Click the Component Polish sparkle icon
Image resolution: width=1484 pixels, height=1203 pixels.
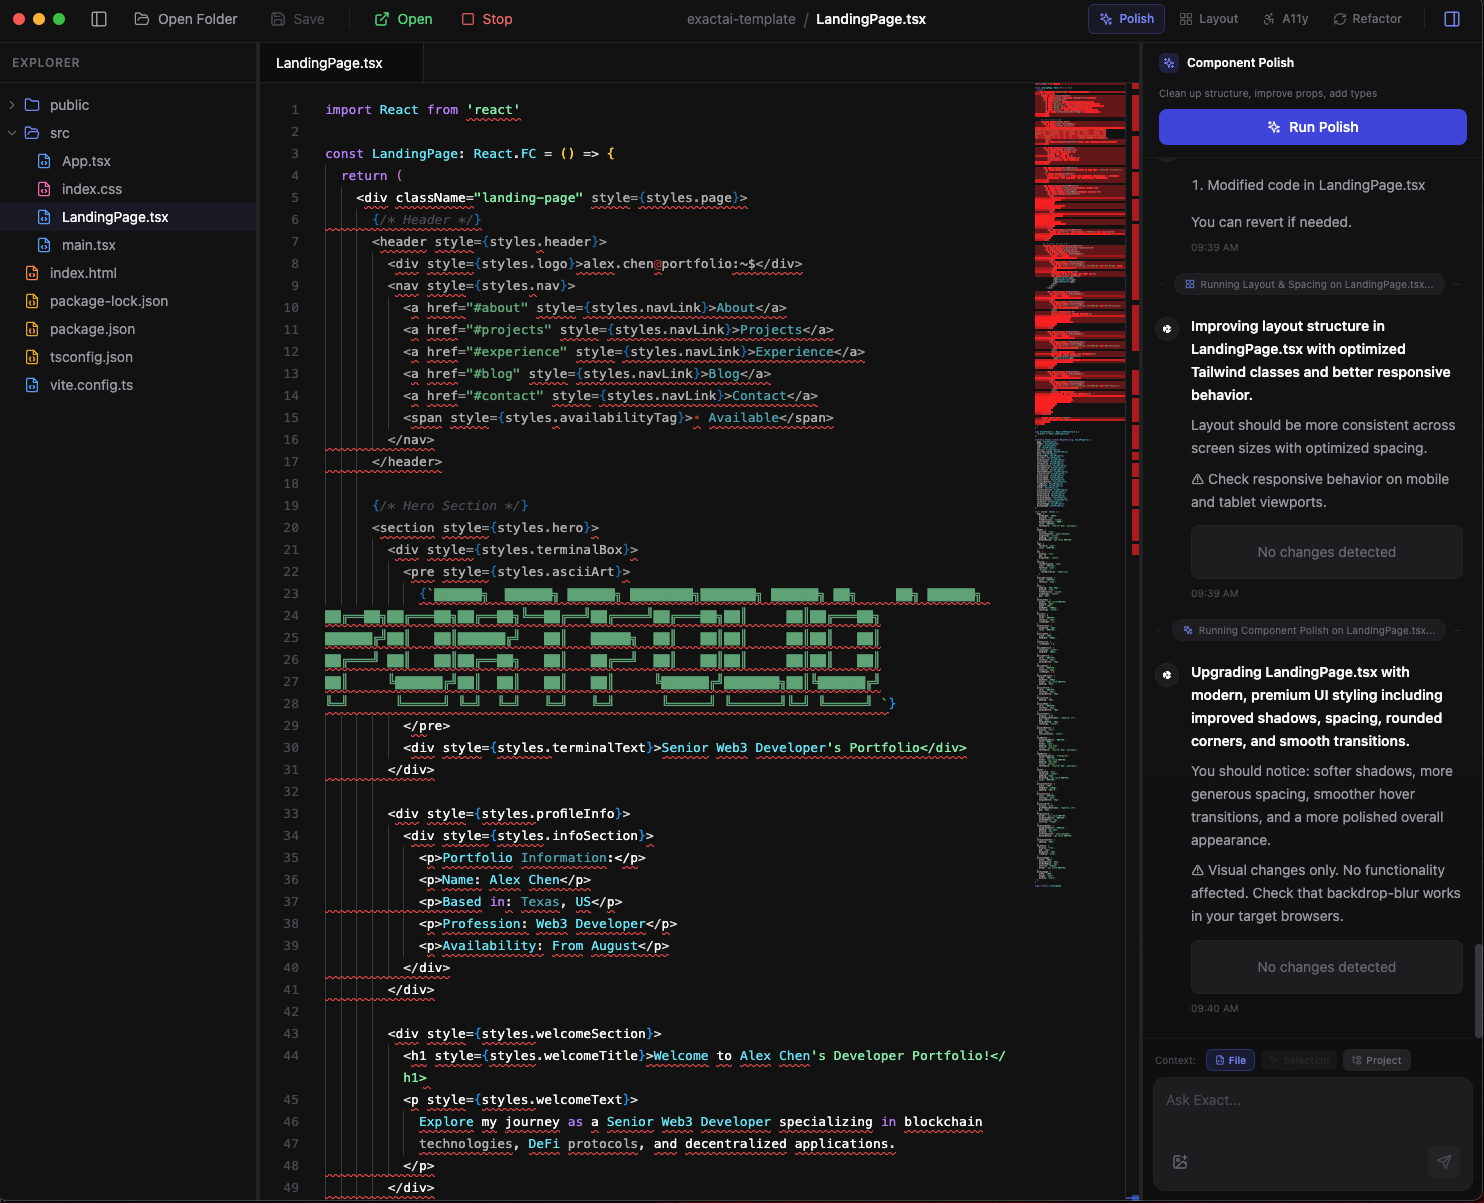[1168, 63]
